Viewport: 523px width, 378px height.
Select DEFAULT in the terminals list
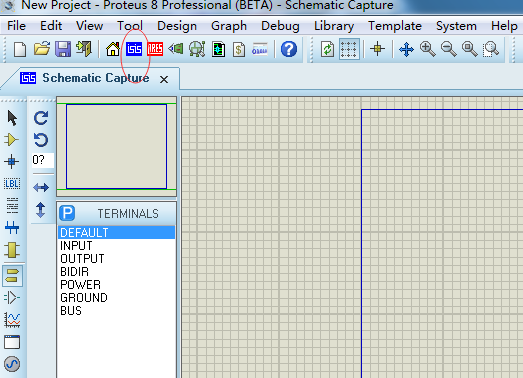116,233
